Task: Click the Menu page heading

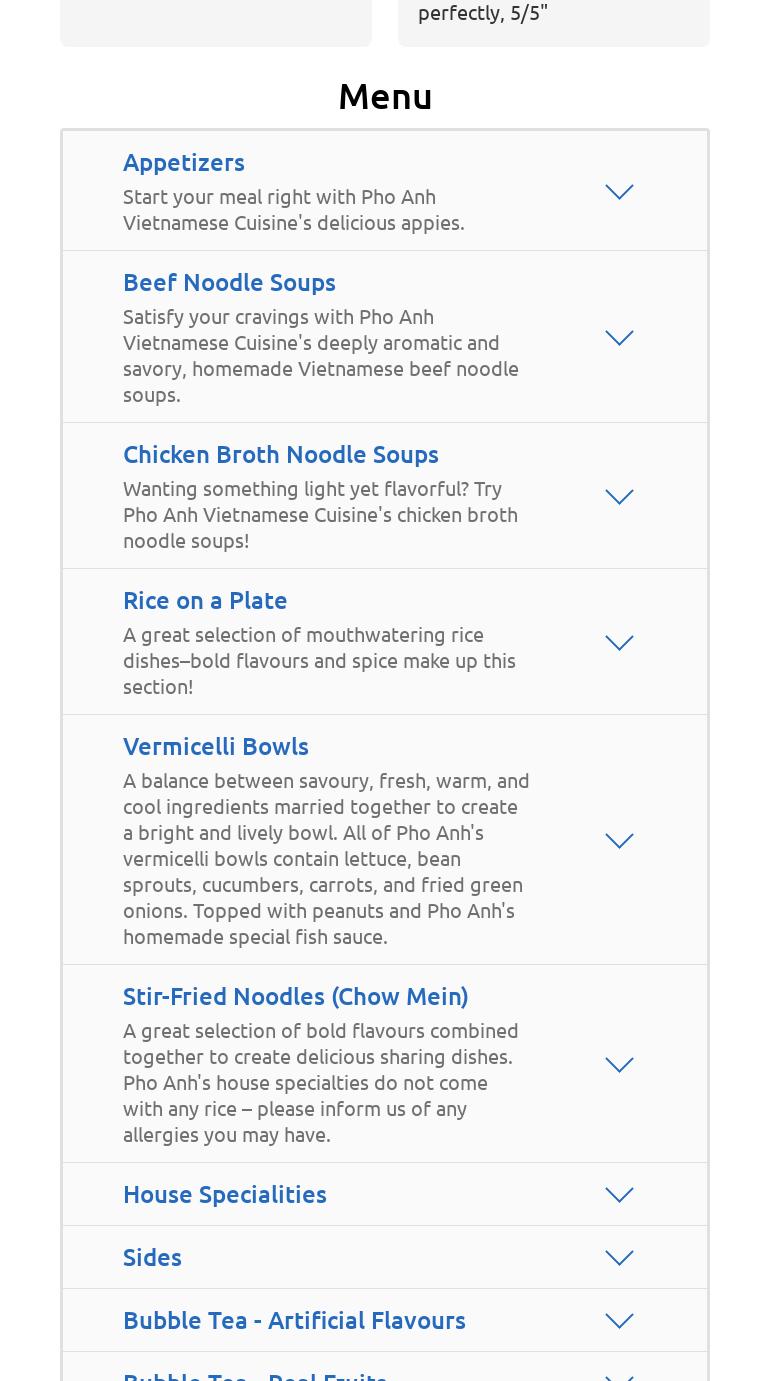Action: tap(385, 97)
